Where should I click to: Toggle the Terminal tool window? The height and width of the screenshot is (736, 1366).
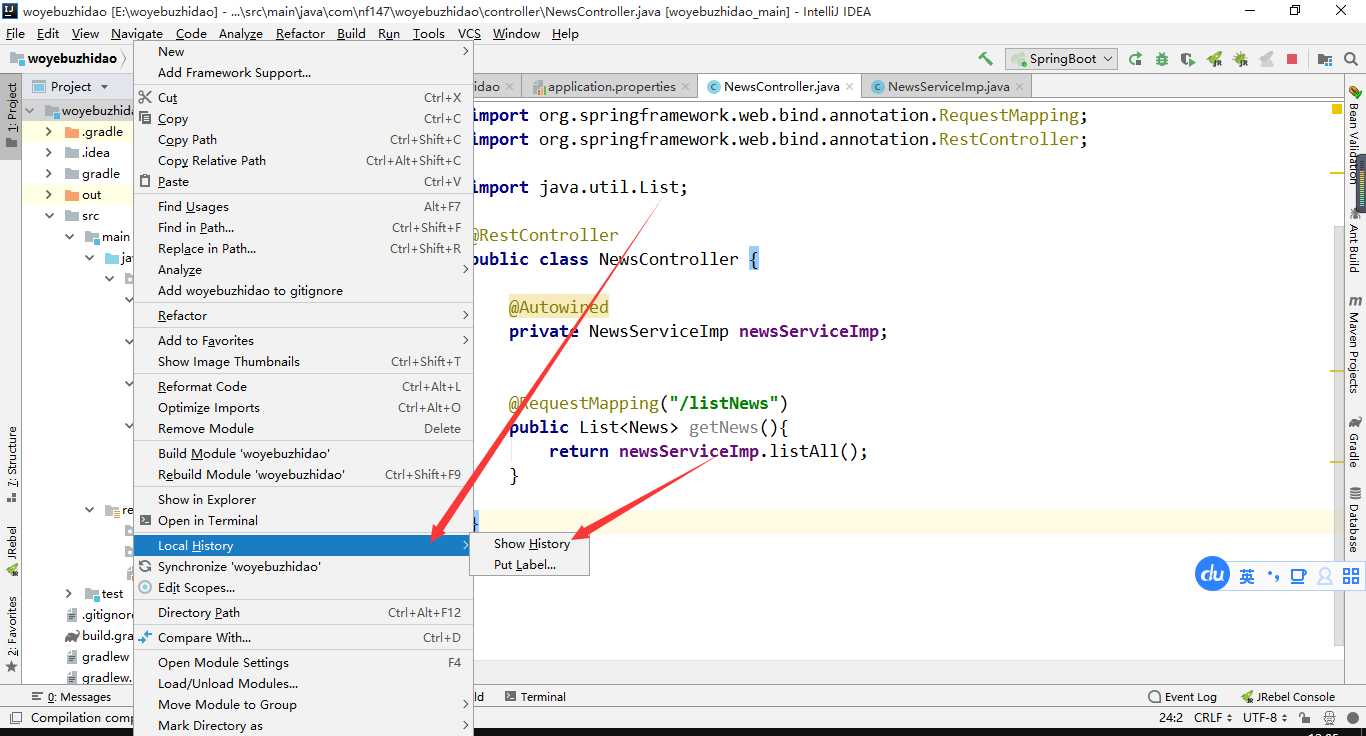535,697
